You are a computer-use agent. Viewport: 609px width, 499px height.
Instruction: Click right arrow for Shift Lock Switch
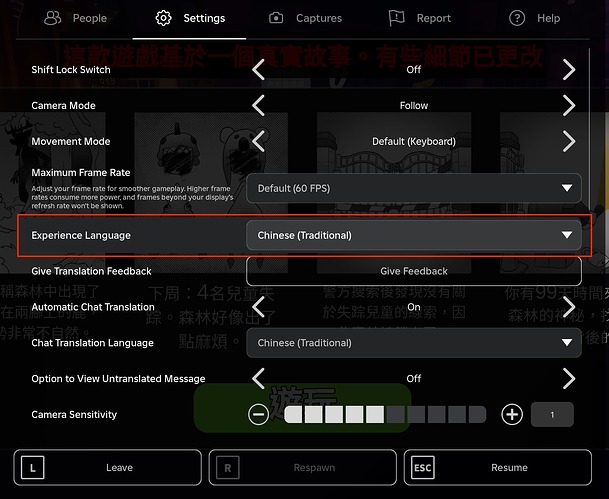(x=569, y=70)
